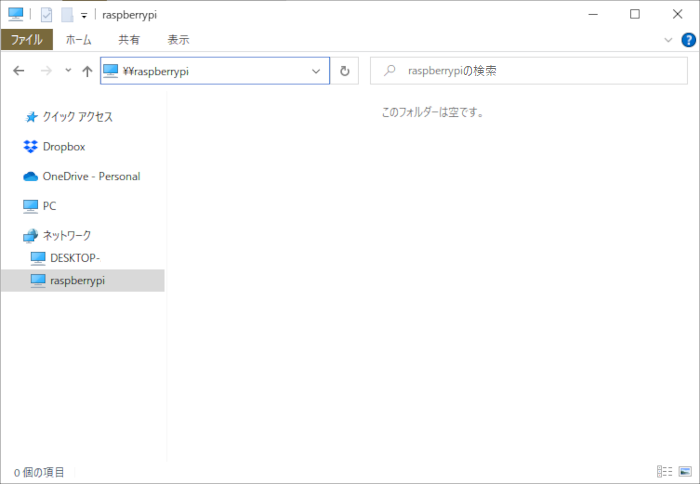Open Customize Quick Access Toolbar dropdown
Screen dimensions: 700x484
84,16
